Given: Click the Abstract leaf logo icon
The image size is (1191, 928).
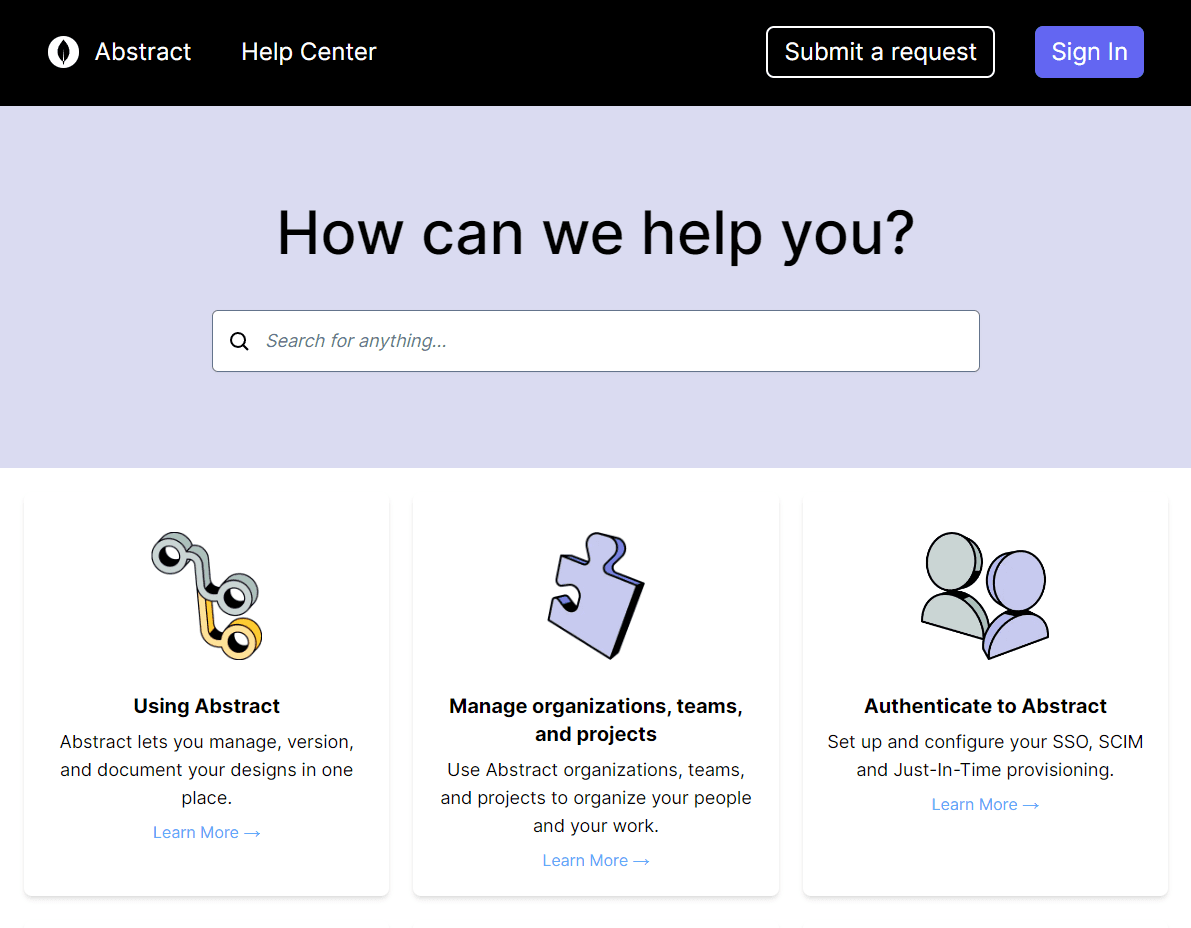Looking at the screenshot, I should click(x=64, y=52).
